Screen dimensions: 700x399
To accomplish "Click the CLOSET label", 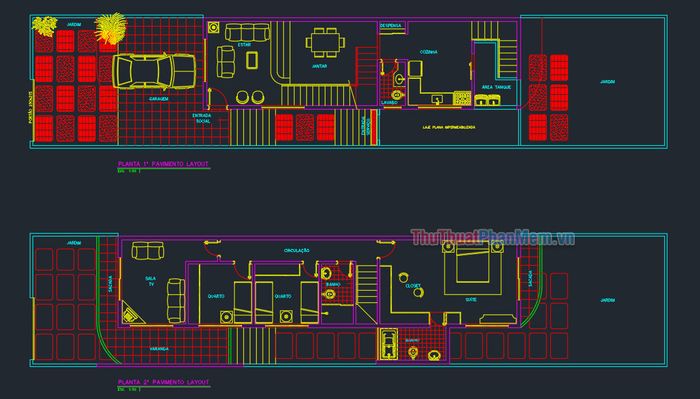I will (x=412, y=286).
